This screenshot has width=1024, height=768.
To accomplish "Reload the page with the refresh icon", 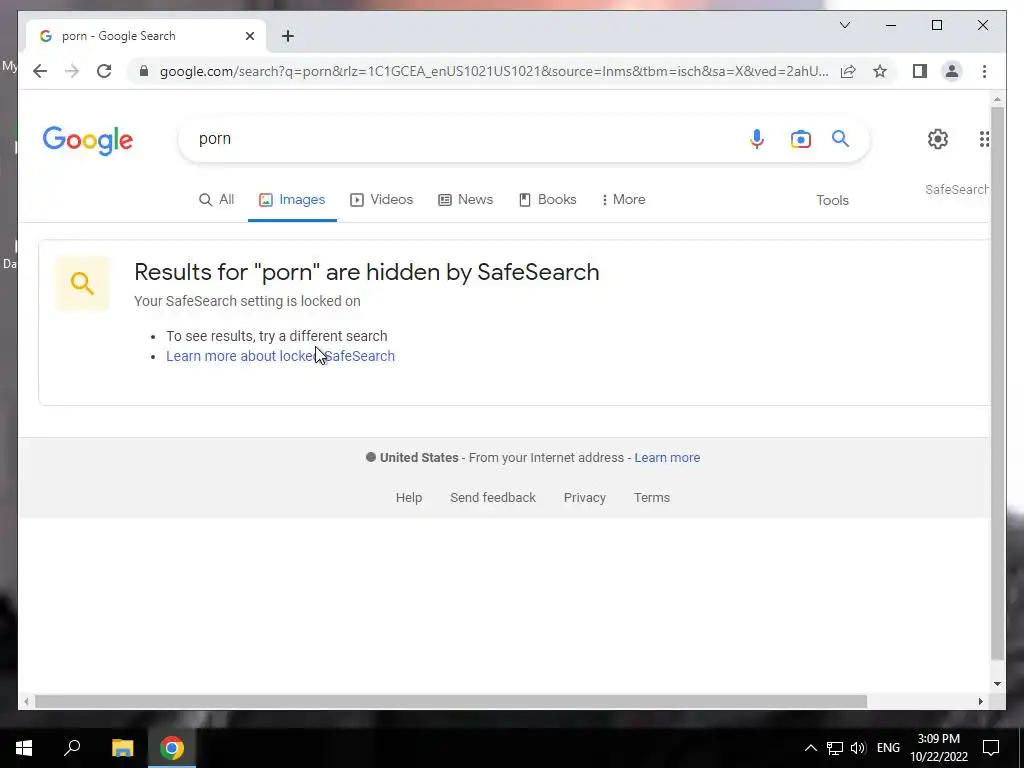I will click(104, 71).
